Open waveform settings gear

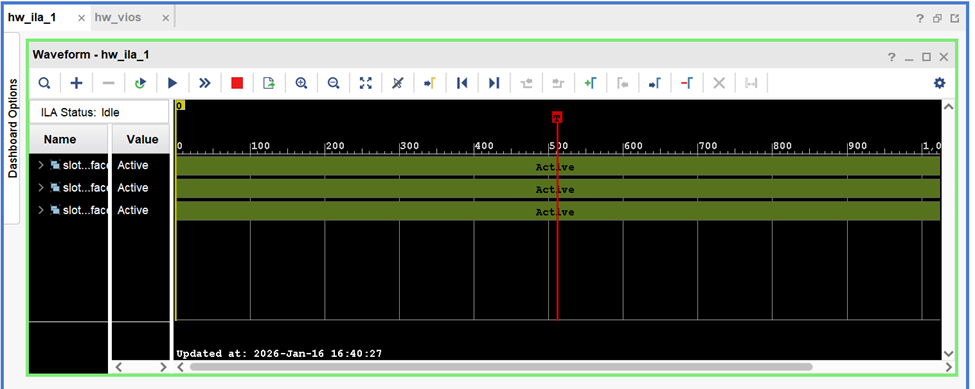[x=939, y=83]
